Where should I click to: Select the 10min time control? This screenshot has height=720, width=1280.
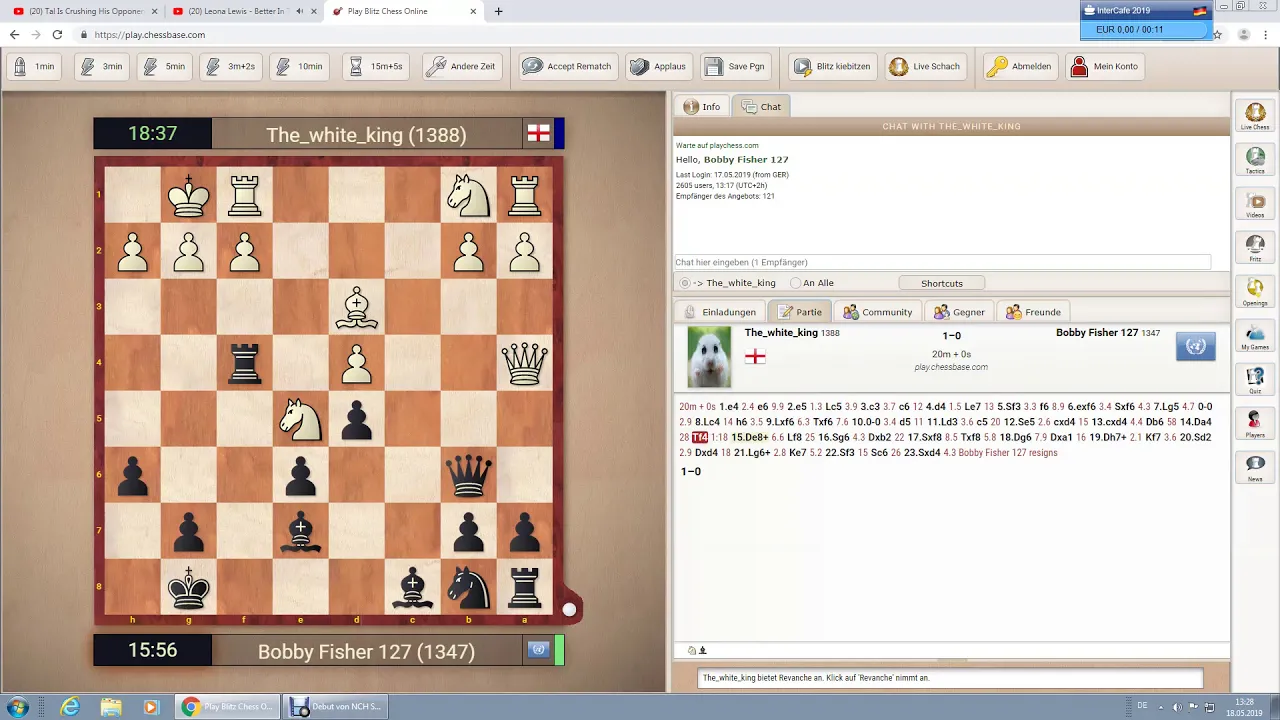tap(300, 66)
